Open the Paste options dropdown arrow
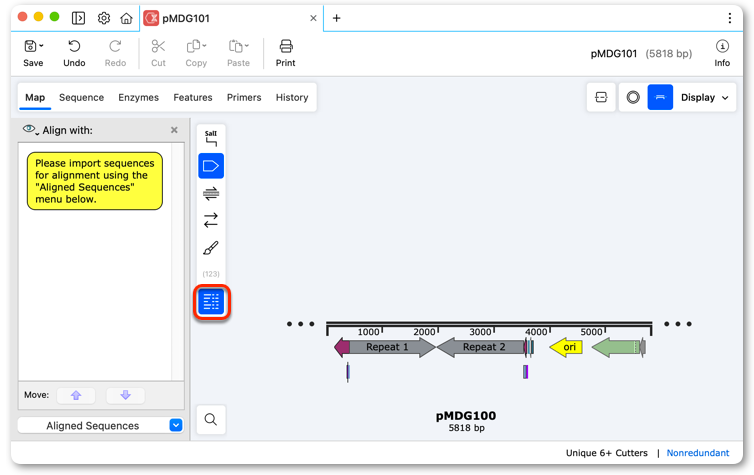Image resolution: width=754 pixels, height=475 pixels. click(x=247, y=46)
